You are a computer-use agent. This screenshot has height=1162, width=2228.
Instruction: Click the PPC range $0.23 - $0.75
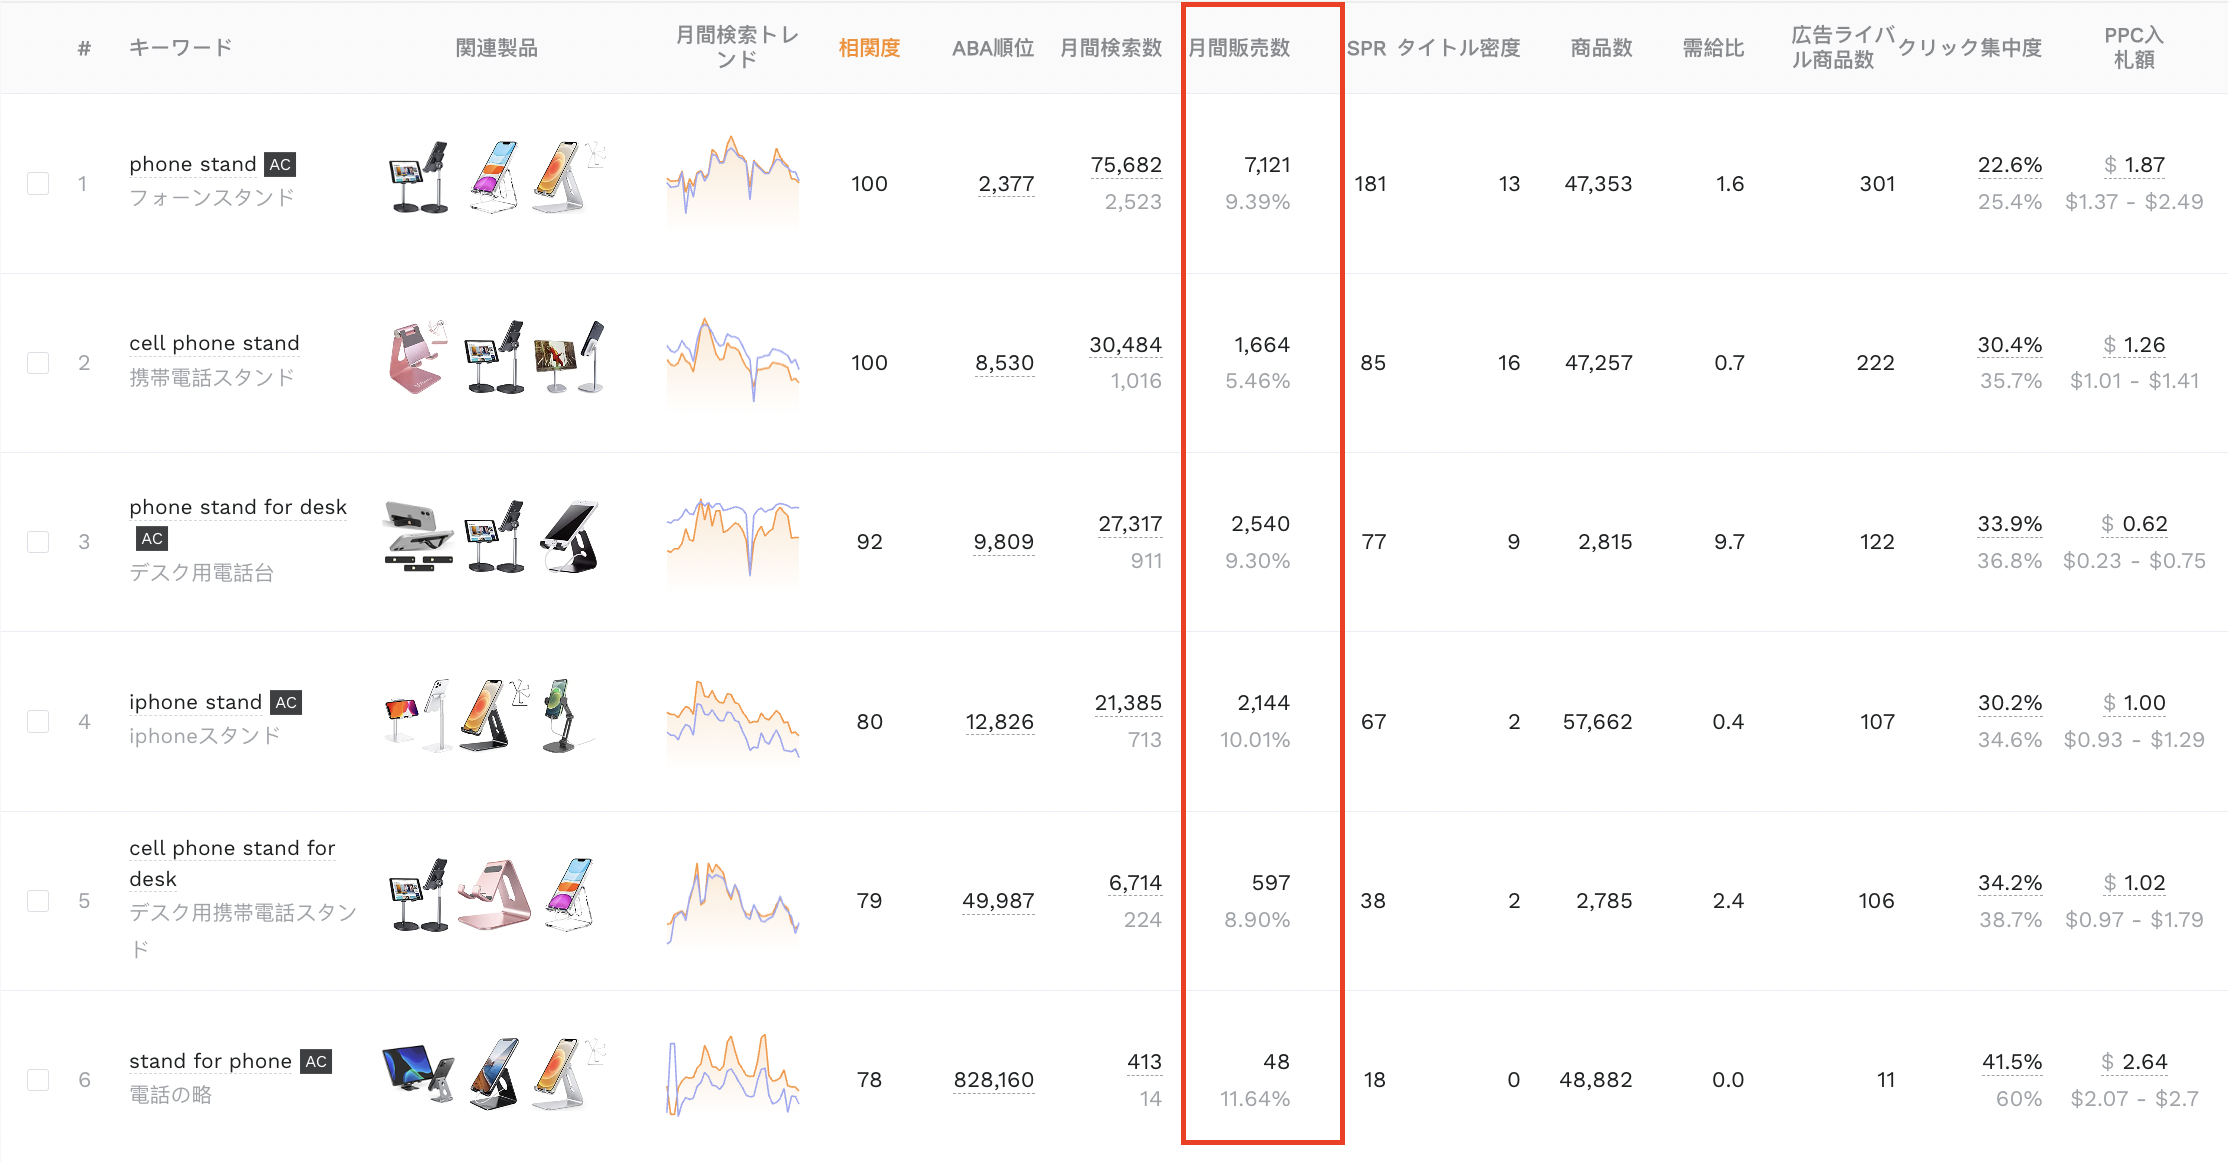[x=2134, y=561]
